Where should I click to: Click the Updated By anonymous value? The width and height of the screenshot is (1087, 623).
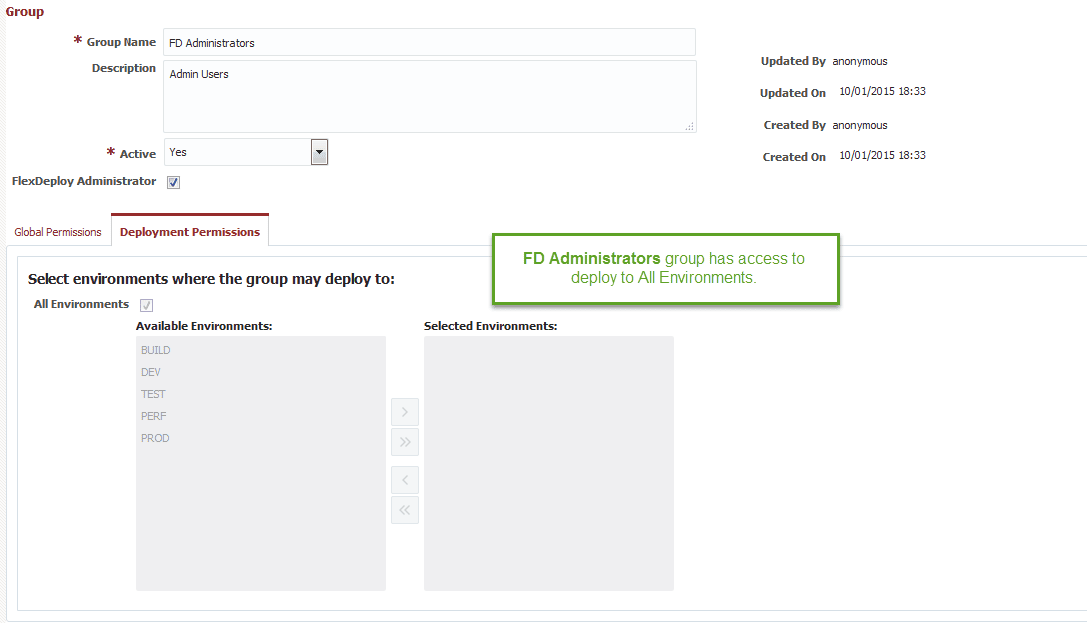coord(860,61)
